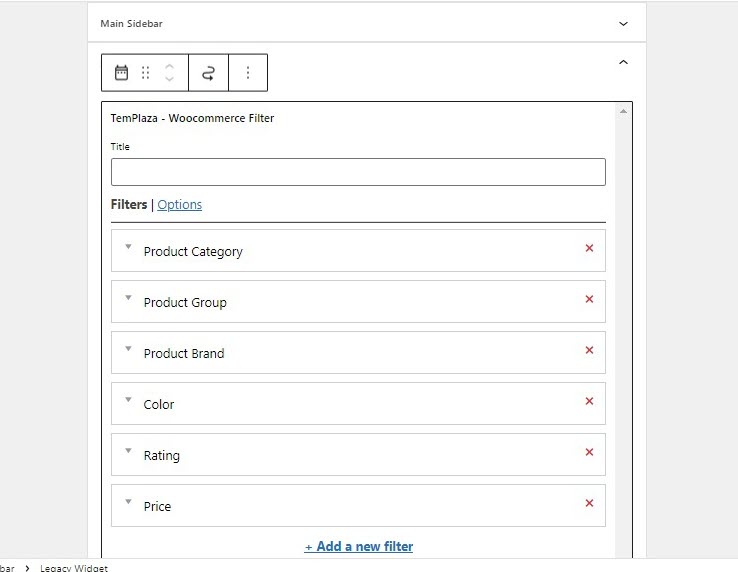The width and height of the screenshot is (738, 572).
Task: Remove the Product Group filter
Action: 589,299
